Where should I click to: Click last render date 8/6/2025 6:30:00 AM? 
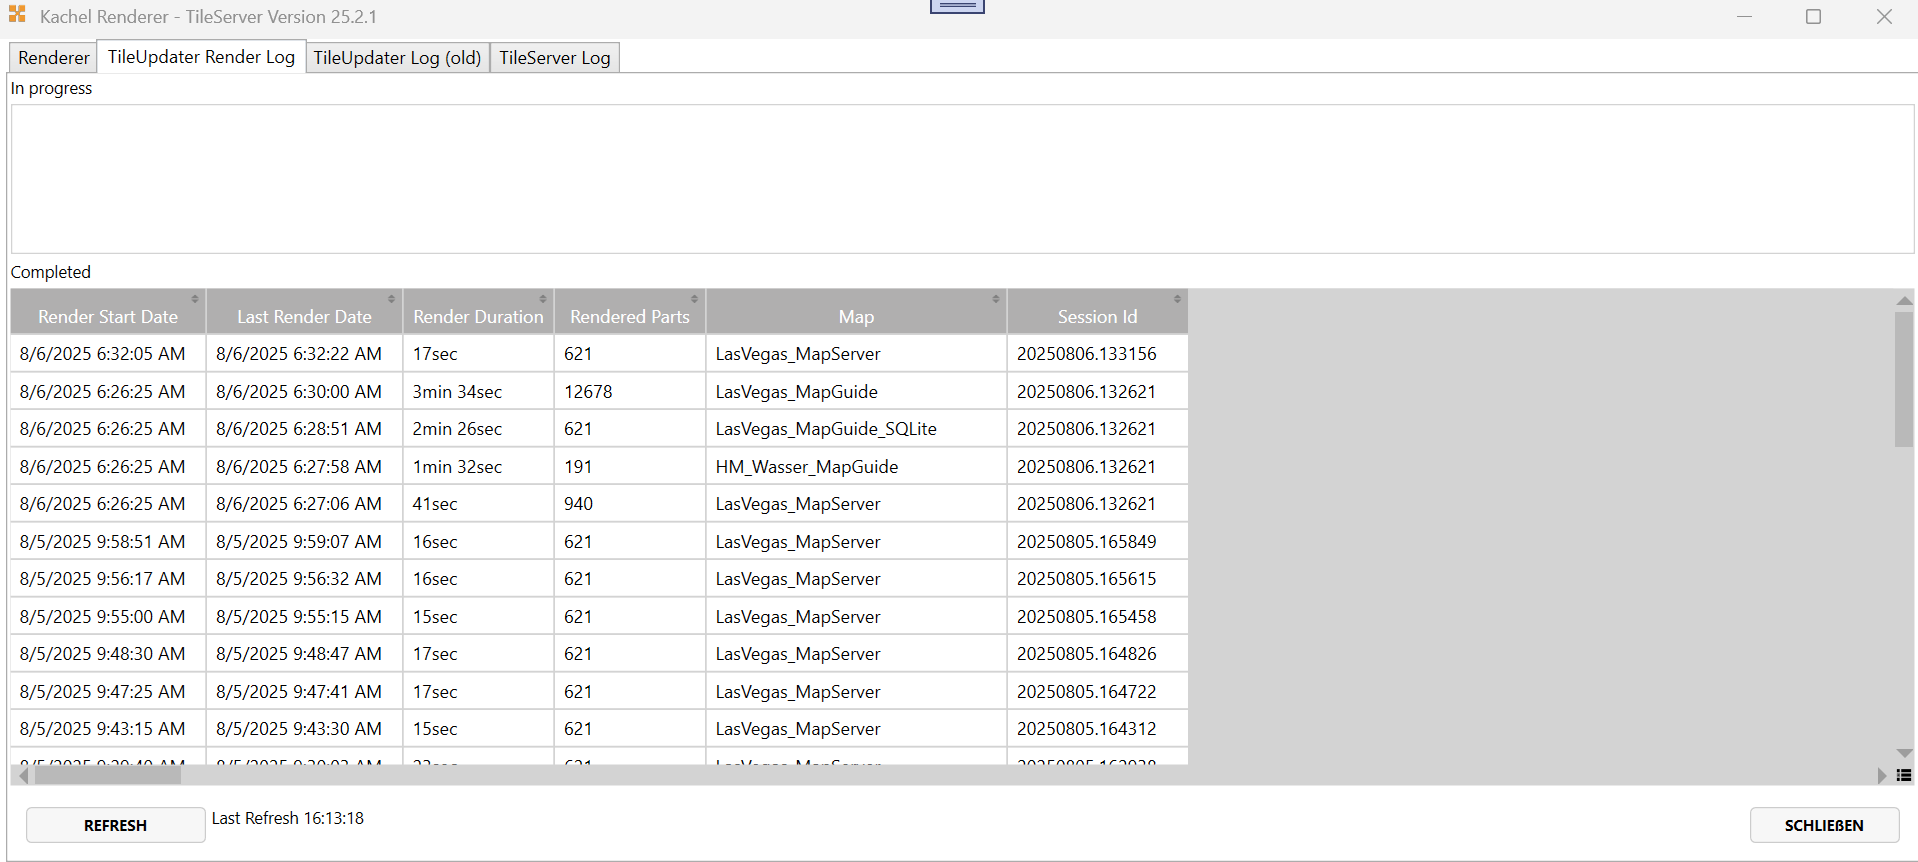(304, 392)
